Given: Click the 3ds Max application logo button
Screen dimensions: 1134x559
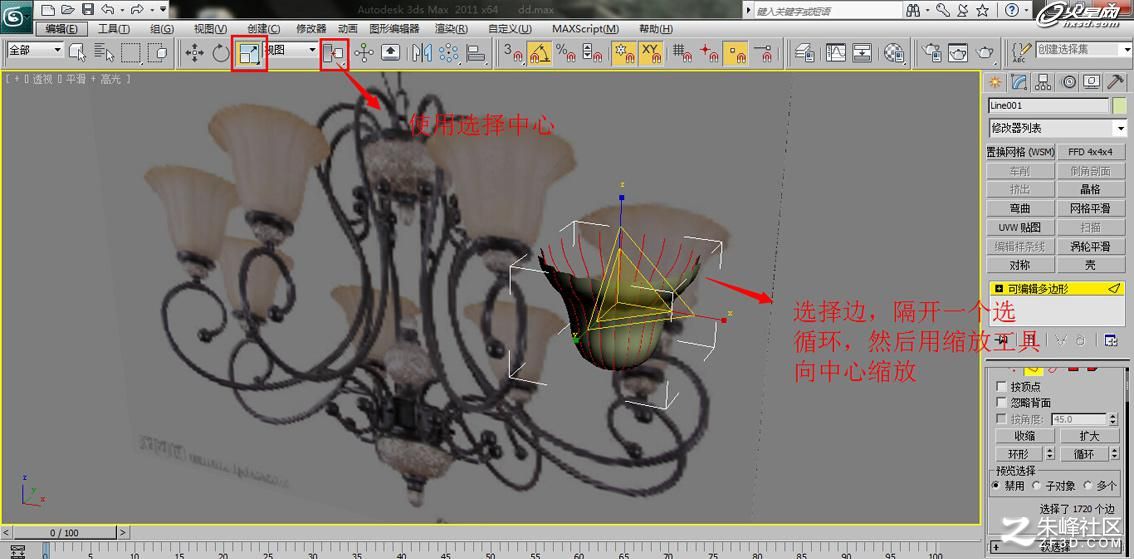Looking at the screenshot, I should click(x=16, y=16).
